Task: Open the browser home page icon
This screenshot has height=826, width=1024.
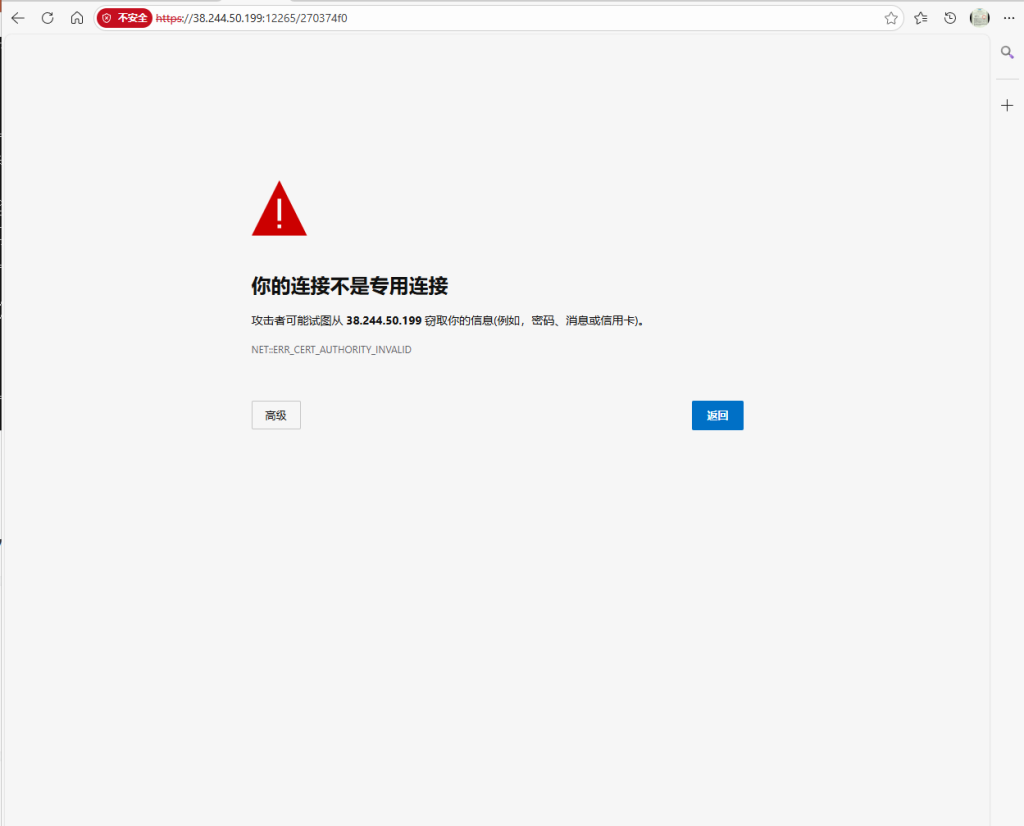Action: (77, 18)
